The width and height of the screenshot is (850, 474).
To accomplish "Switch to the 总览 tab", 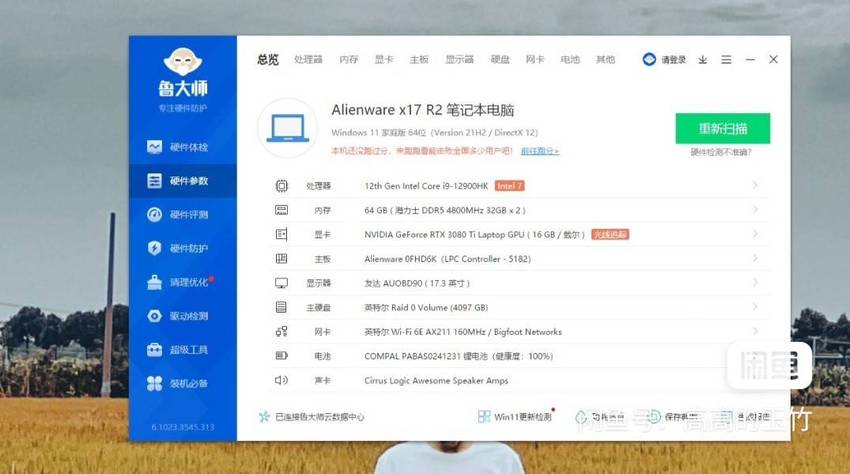I will point(268,60).
